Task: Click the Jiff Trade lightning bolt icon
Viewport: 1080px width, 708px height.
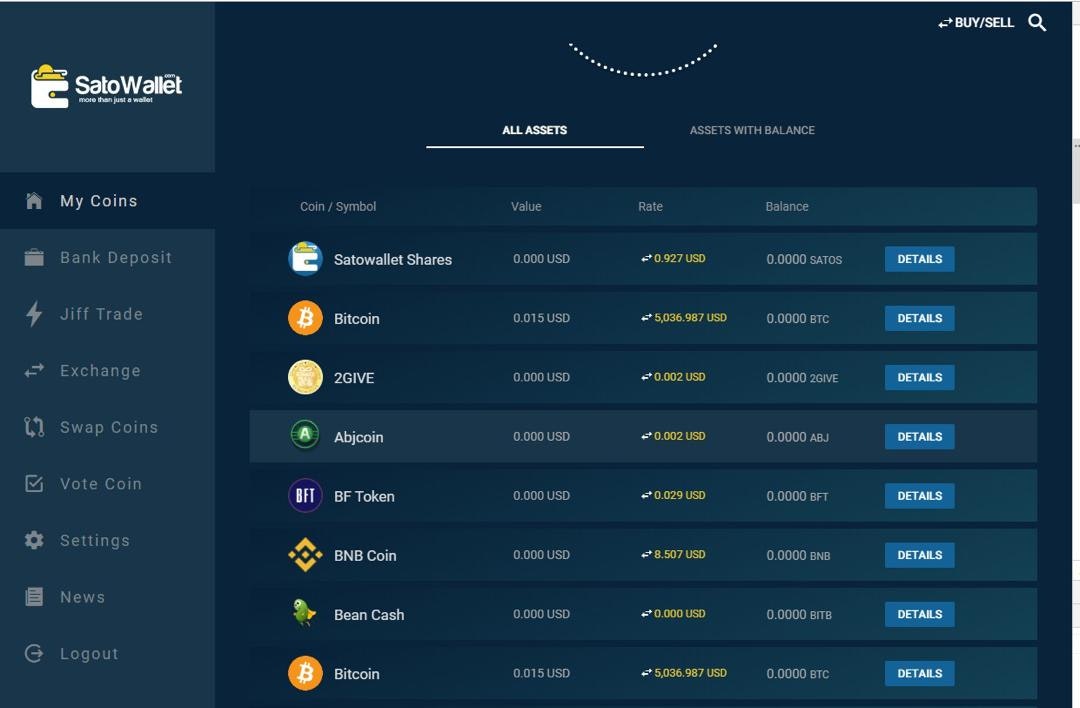Action: 34,313
